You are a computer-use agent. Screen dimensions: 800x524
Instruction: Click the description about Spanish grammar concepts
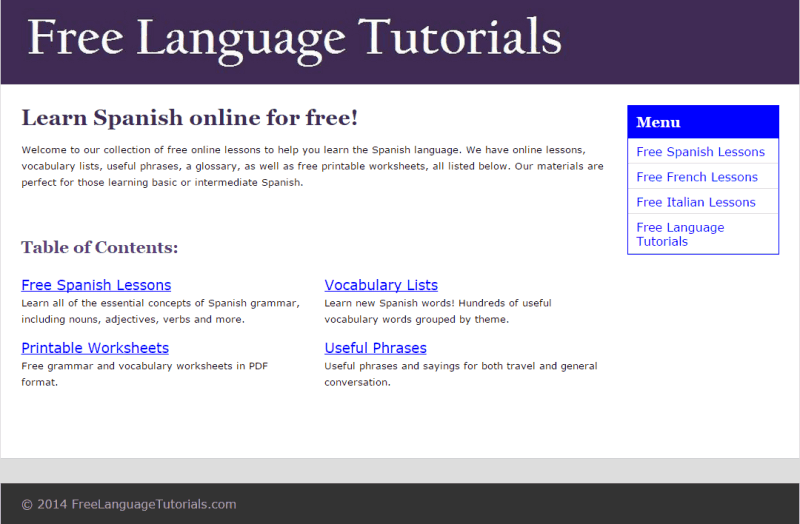coord(160,311)
